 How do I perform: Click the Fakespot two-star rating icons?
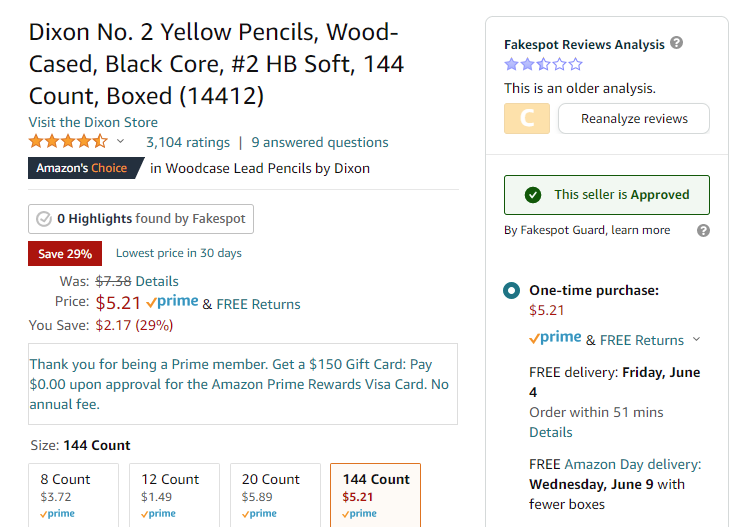[543, 64]
